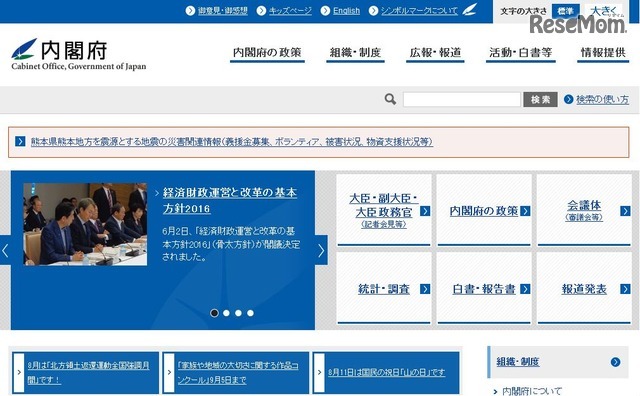Image resolution: width=640 pixels, height=396 pixels.
Task: Click the magnifying glass search icon
Action: [x=390, y=99]
